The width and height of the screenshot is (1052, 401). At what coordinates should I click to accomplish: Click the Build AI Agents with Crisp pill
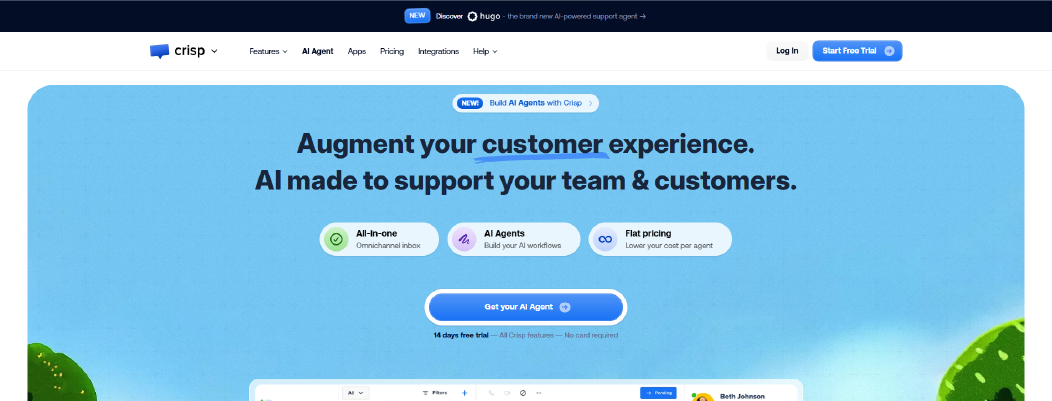pos(525,103)
